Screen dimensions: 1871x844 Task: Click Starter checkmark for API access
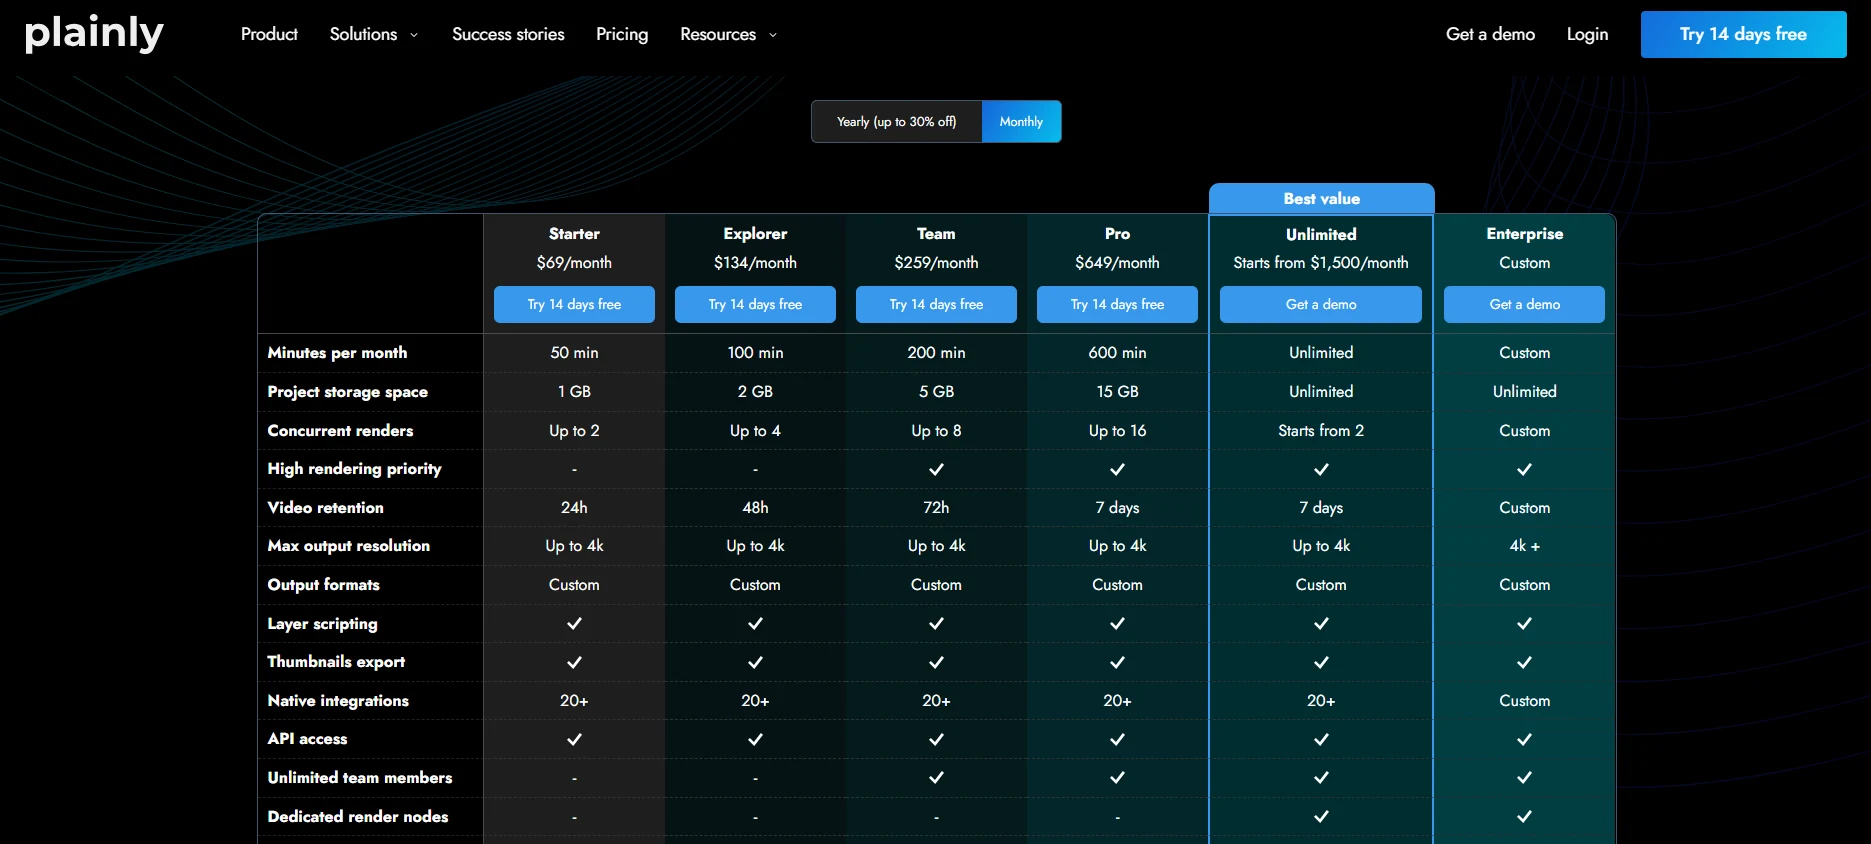pos(574,739)
